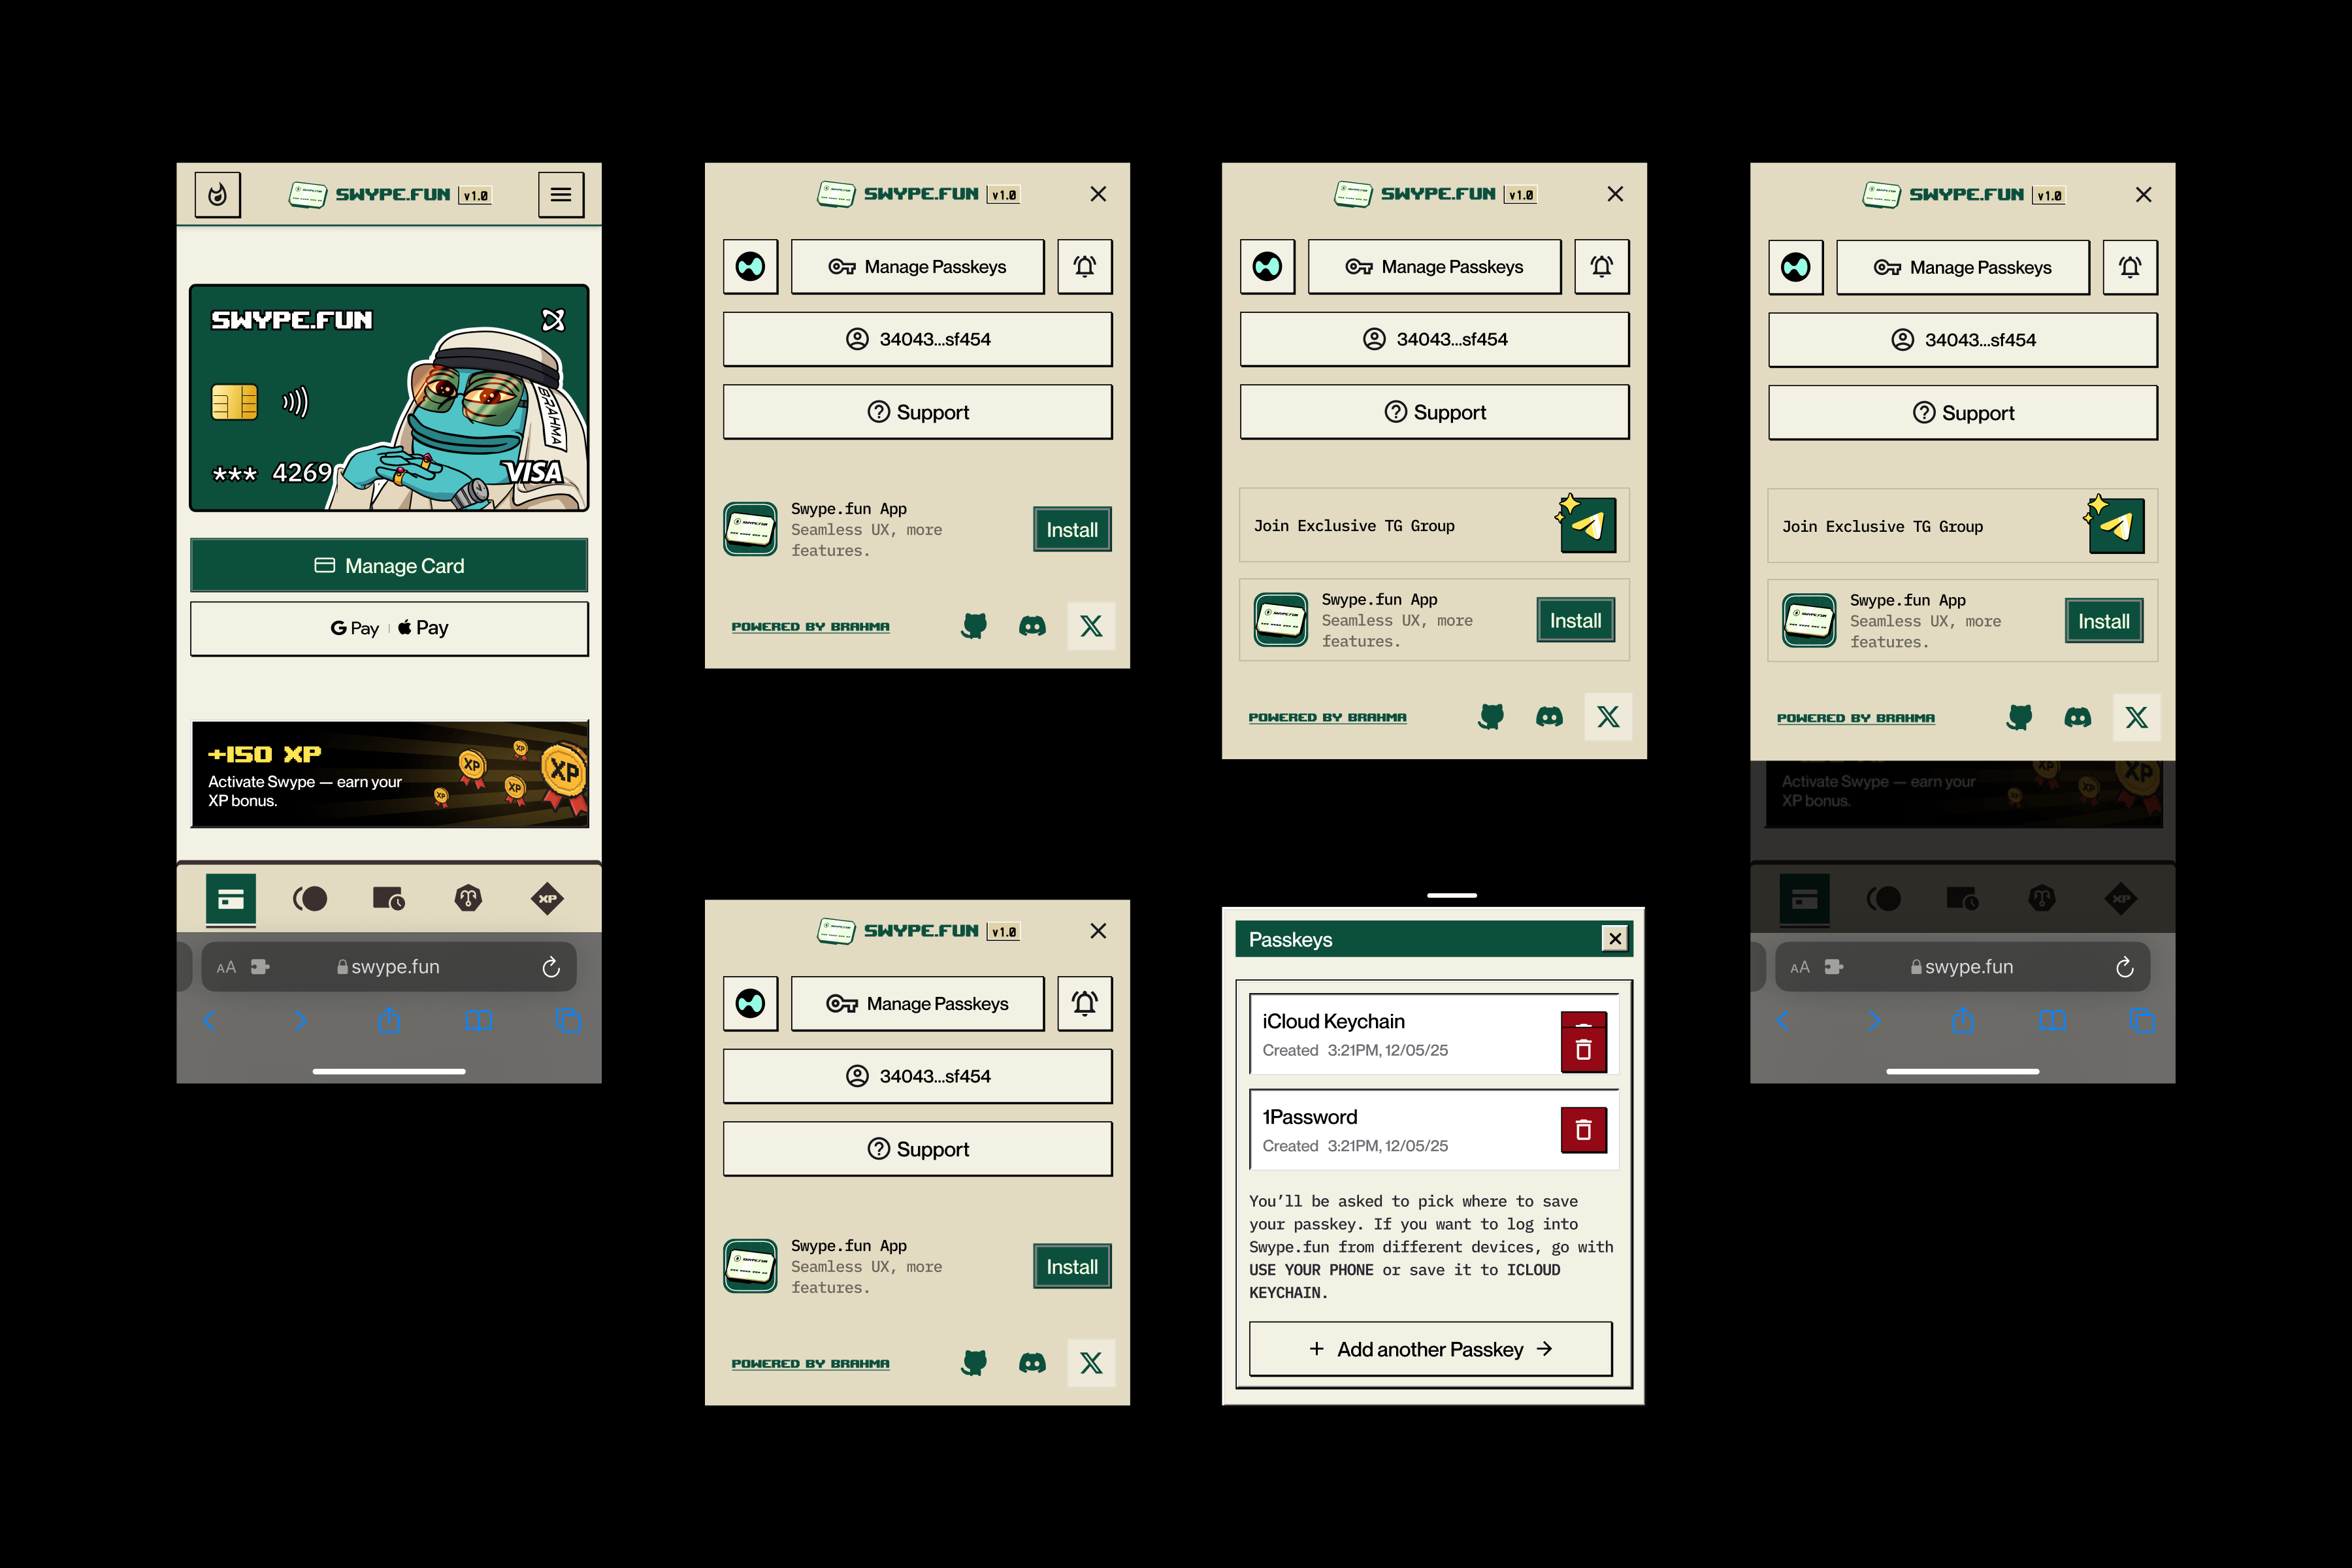This screenshot has height=1568, width=2352.
Task: Go back using the home screen's Safari toolbar
Action: [x=209, y=1021]
